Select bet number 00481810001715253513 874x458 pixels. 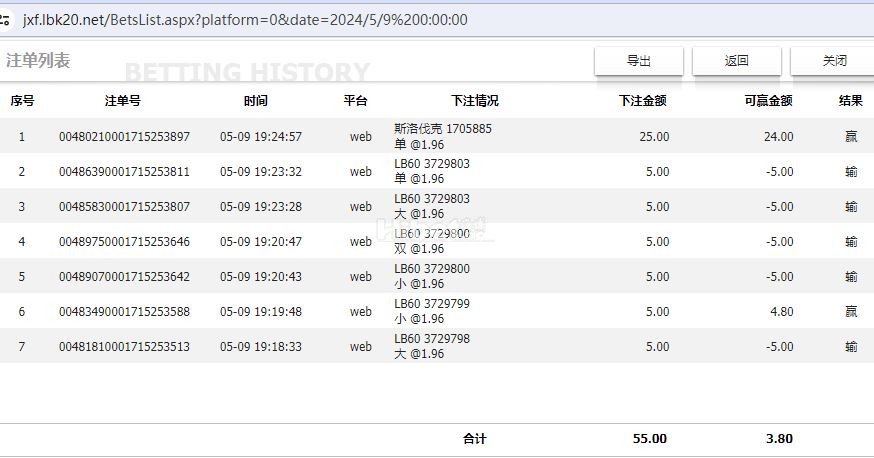[124, 347]
